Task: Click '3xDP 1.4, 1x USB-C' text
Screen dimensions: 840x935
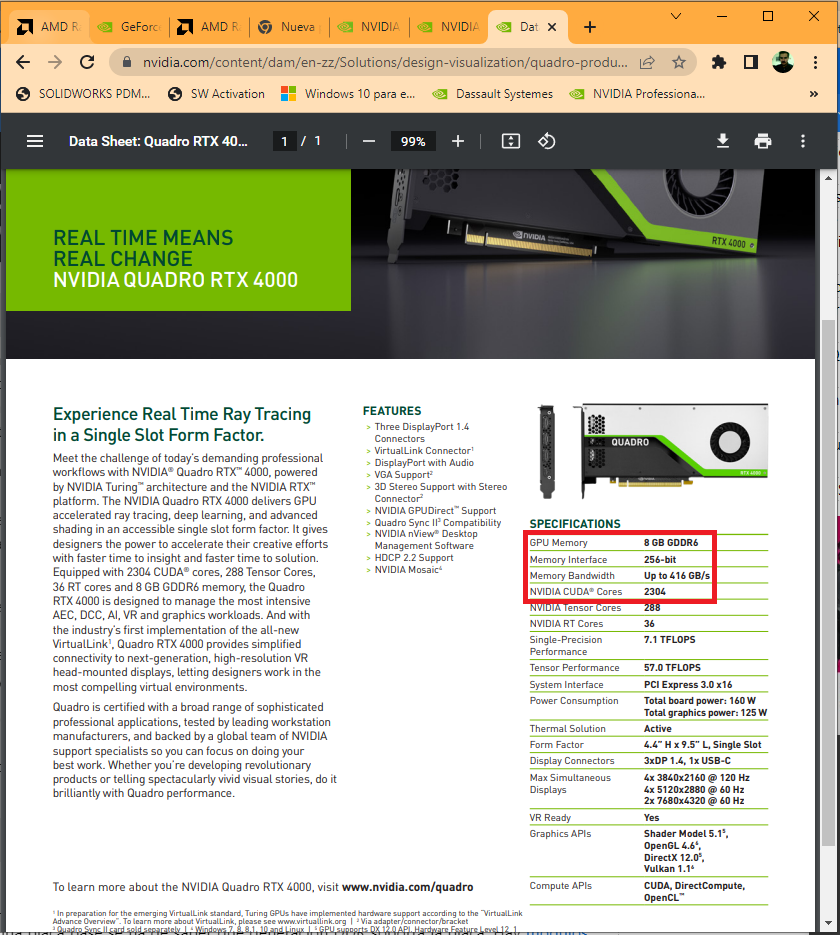Action: [x=687, y=760]
